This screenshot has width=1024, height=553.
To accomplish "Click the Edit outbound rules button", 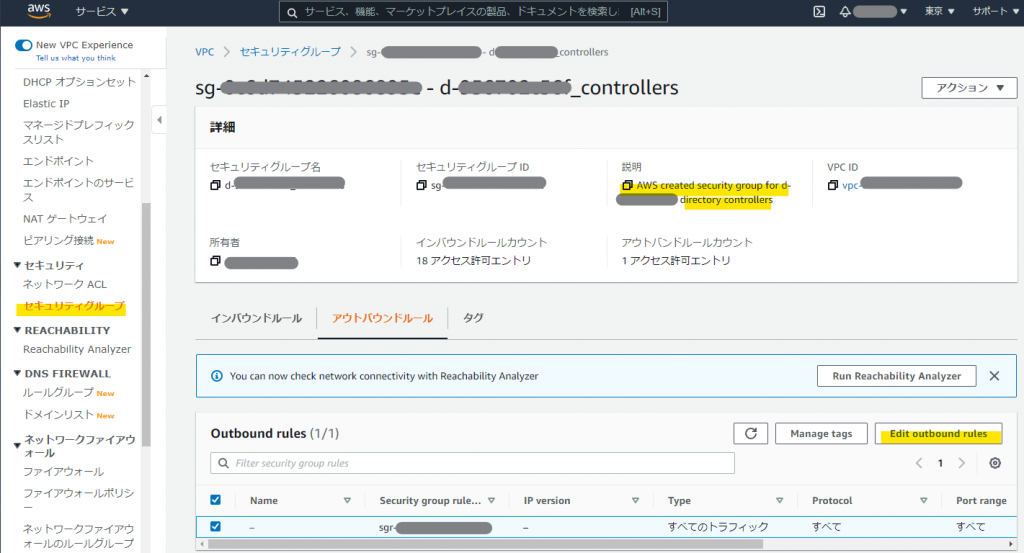I will pos(938,434).
